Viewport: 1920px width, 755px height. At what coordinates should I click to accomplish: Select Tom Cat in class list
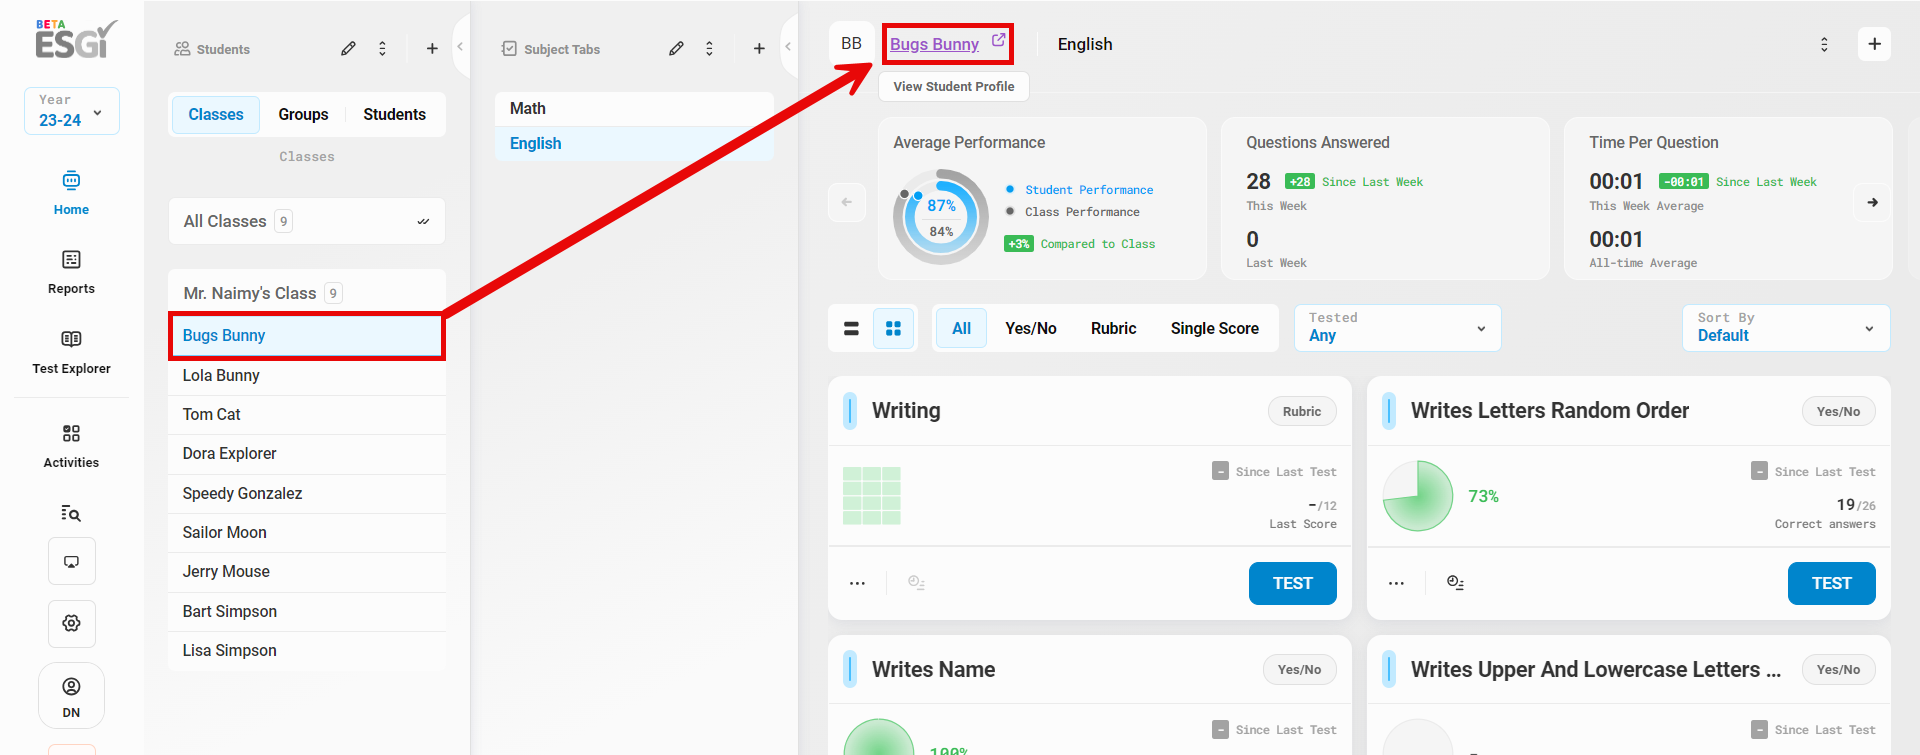[x=306, y=414]
